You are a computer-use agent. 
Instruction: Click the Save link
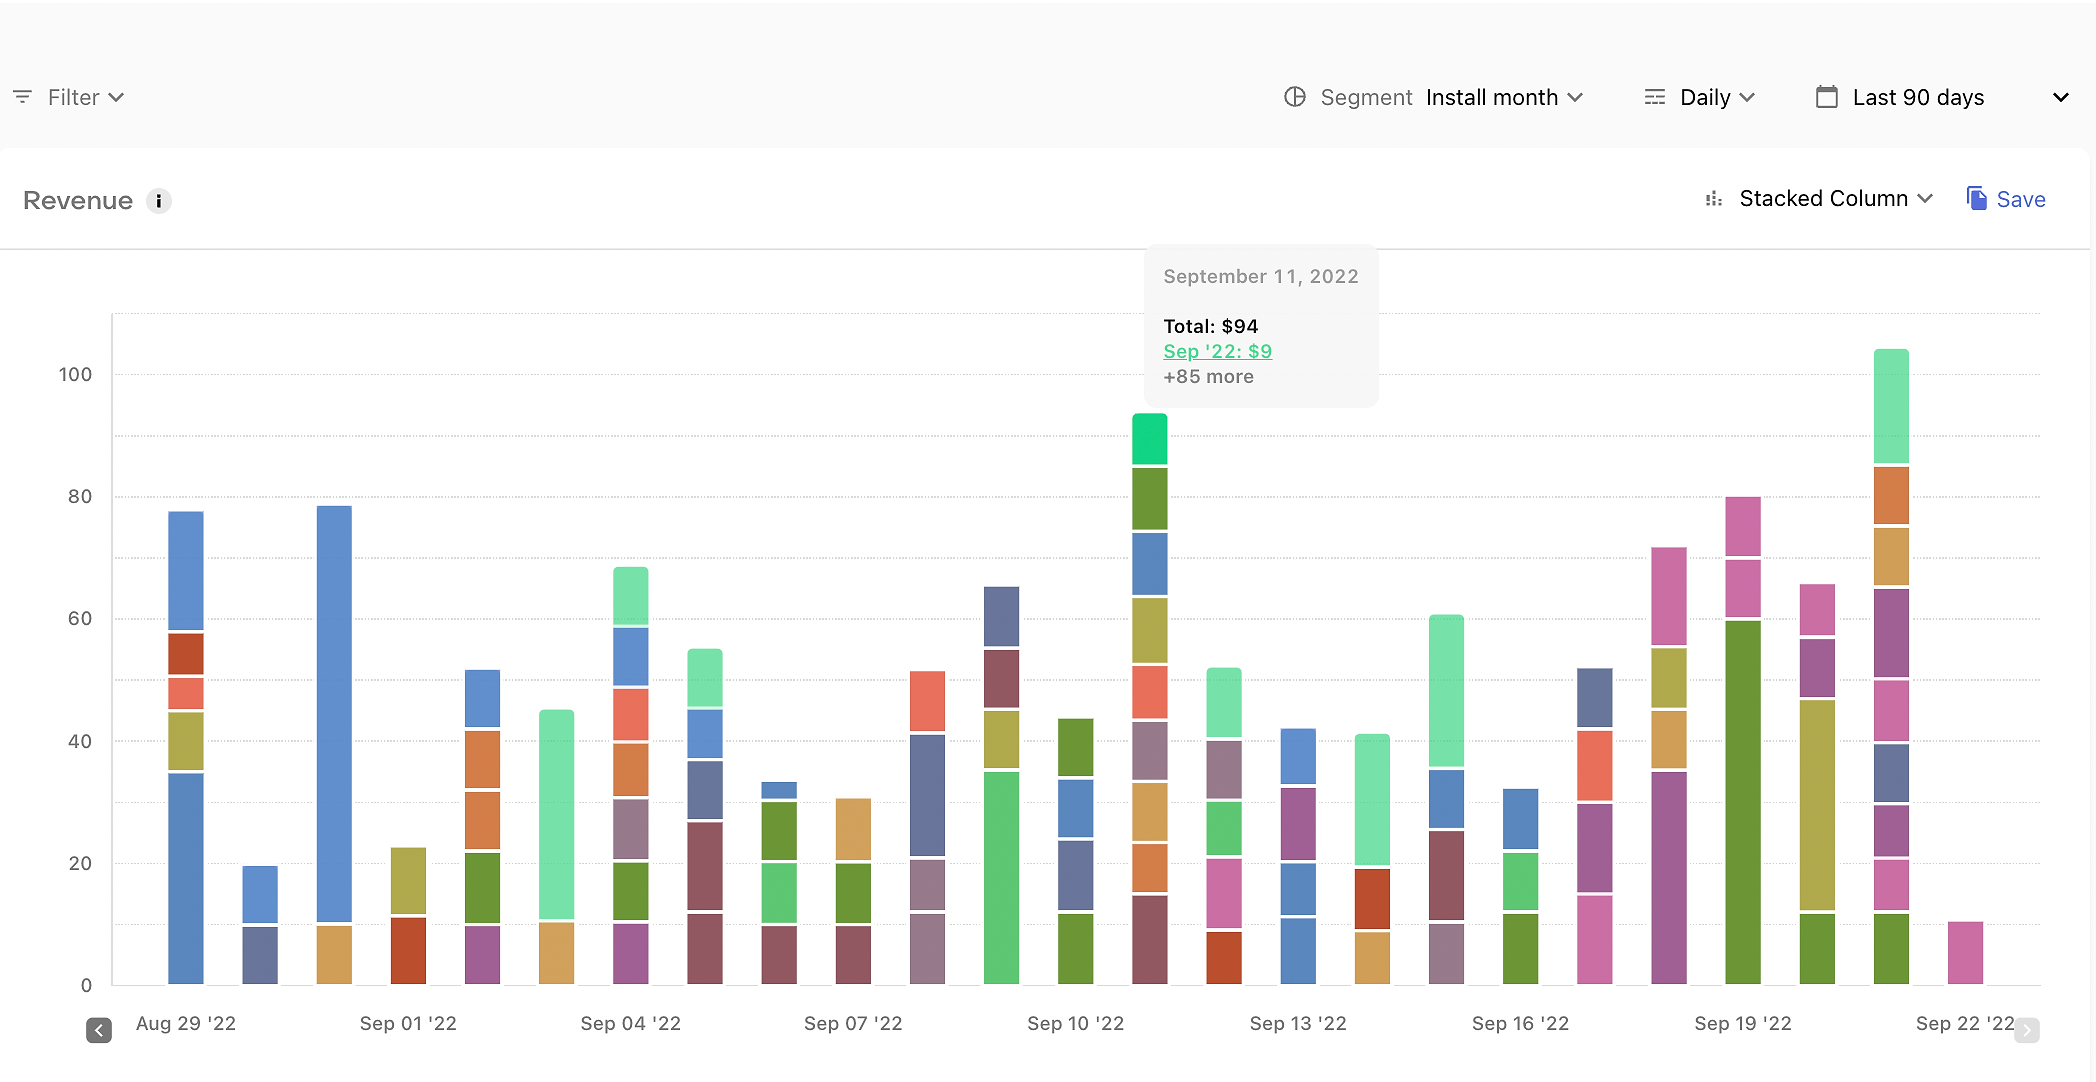point(2021,200)
